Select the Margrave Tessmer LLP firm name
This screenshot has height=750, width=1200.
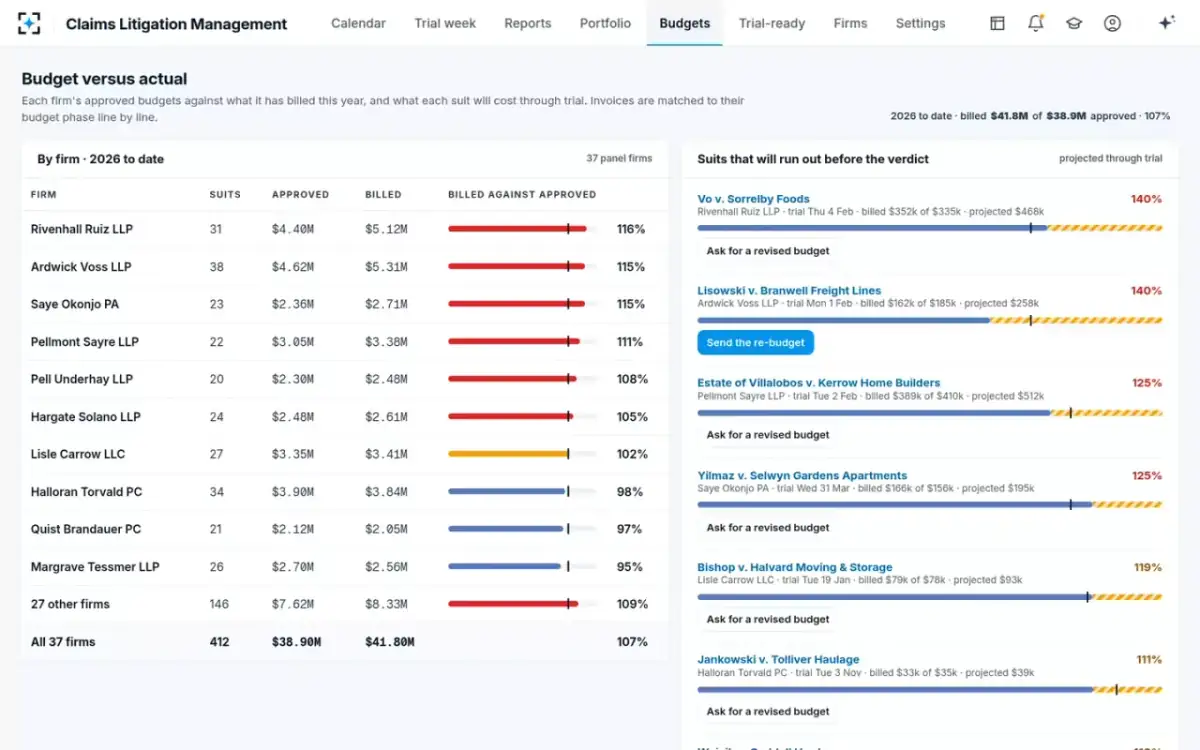point(95,567)
